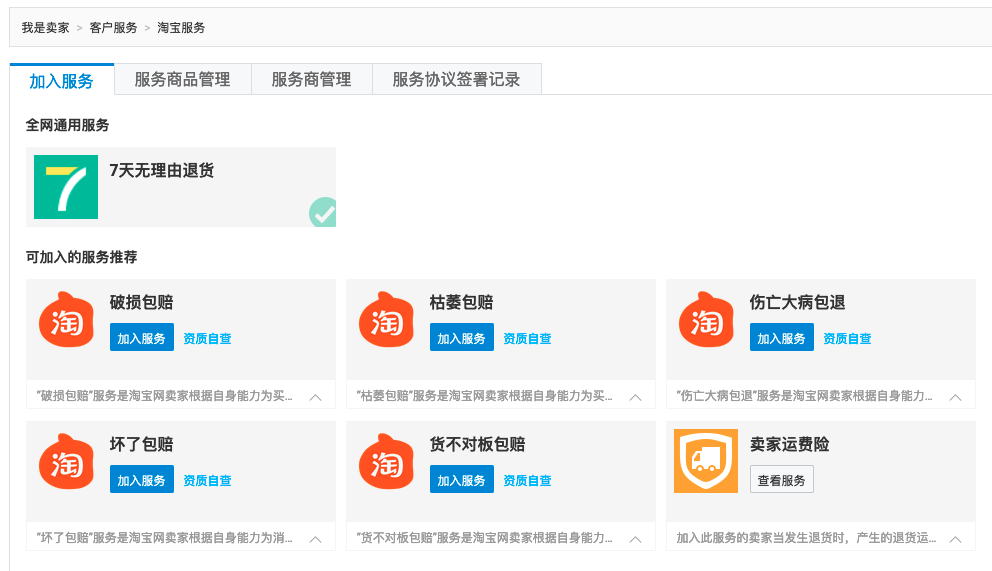Click 加入服务 button for 破损包赔

click(142, 338)
